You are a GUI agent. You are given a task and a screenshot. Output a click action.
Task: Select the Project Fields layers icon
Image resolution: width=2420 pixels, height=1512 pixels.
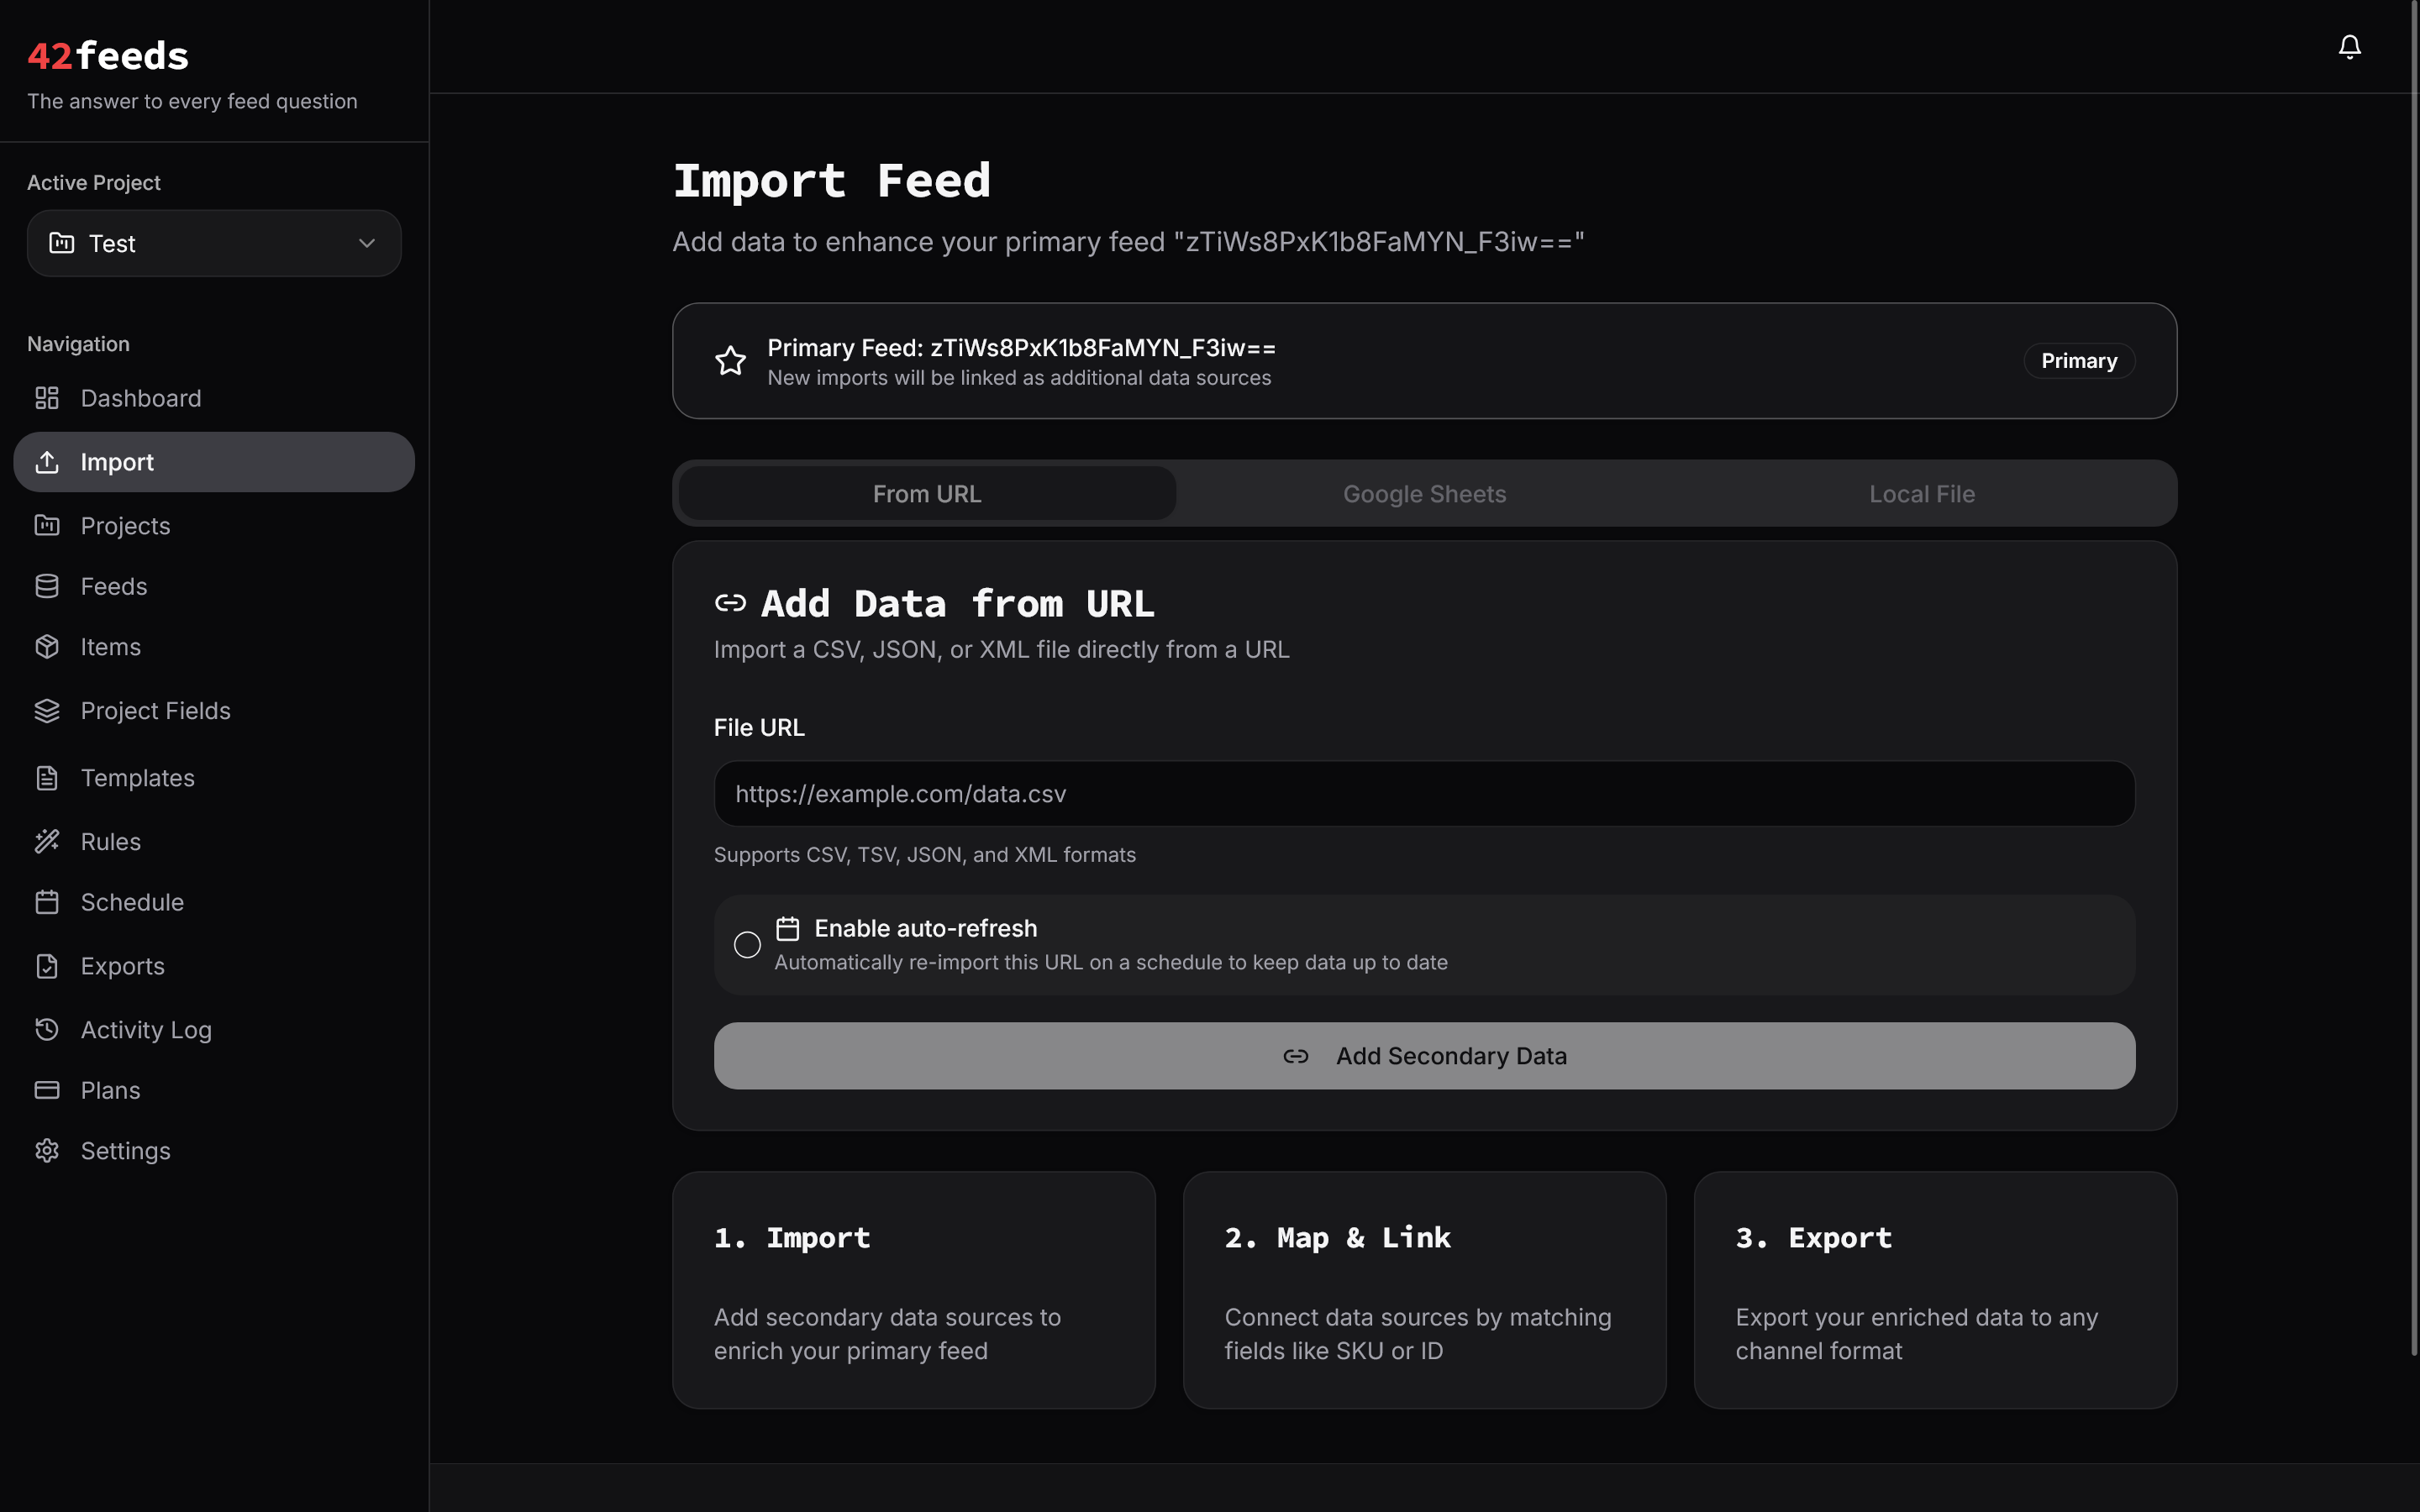(x=47, y=711)
